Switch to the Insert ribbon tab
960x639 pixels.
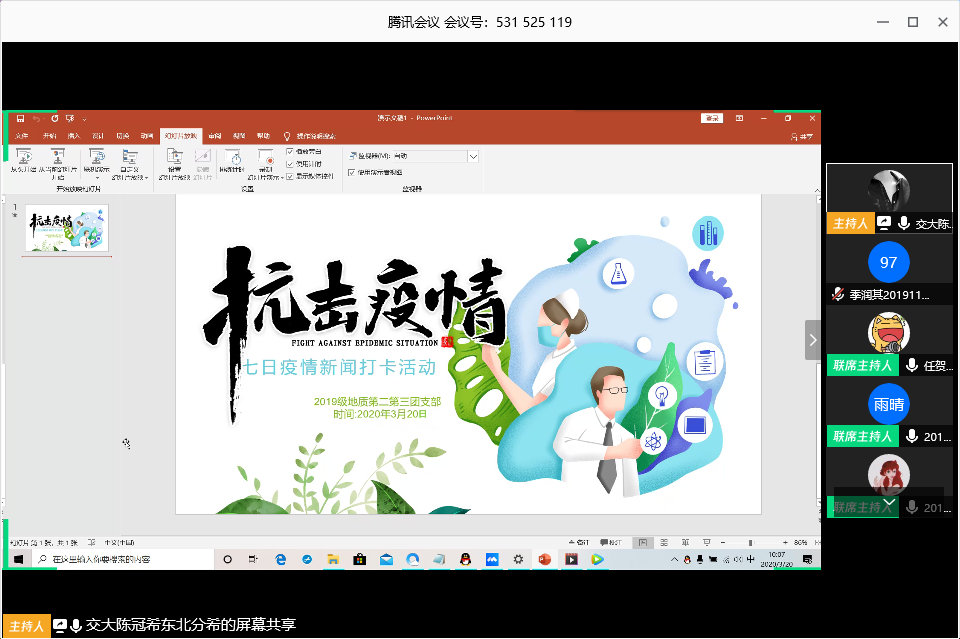[x=74, y=135]
